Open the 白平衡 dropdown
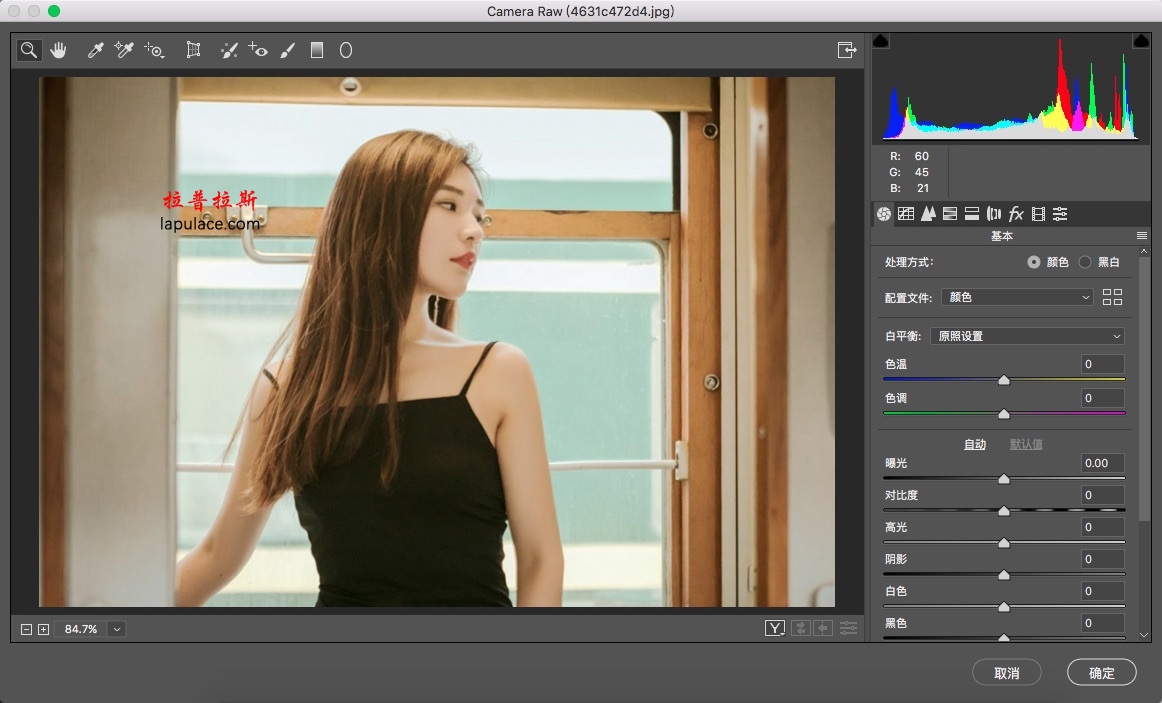Screen dimensions: 1162x703 coord(1027,336)
